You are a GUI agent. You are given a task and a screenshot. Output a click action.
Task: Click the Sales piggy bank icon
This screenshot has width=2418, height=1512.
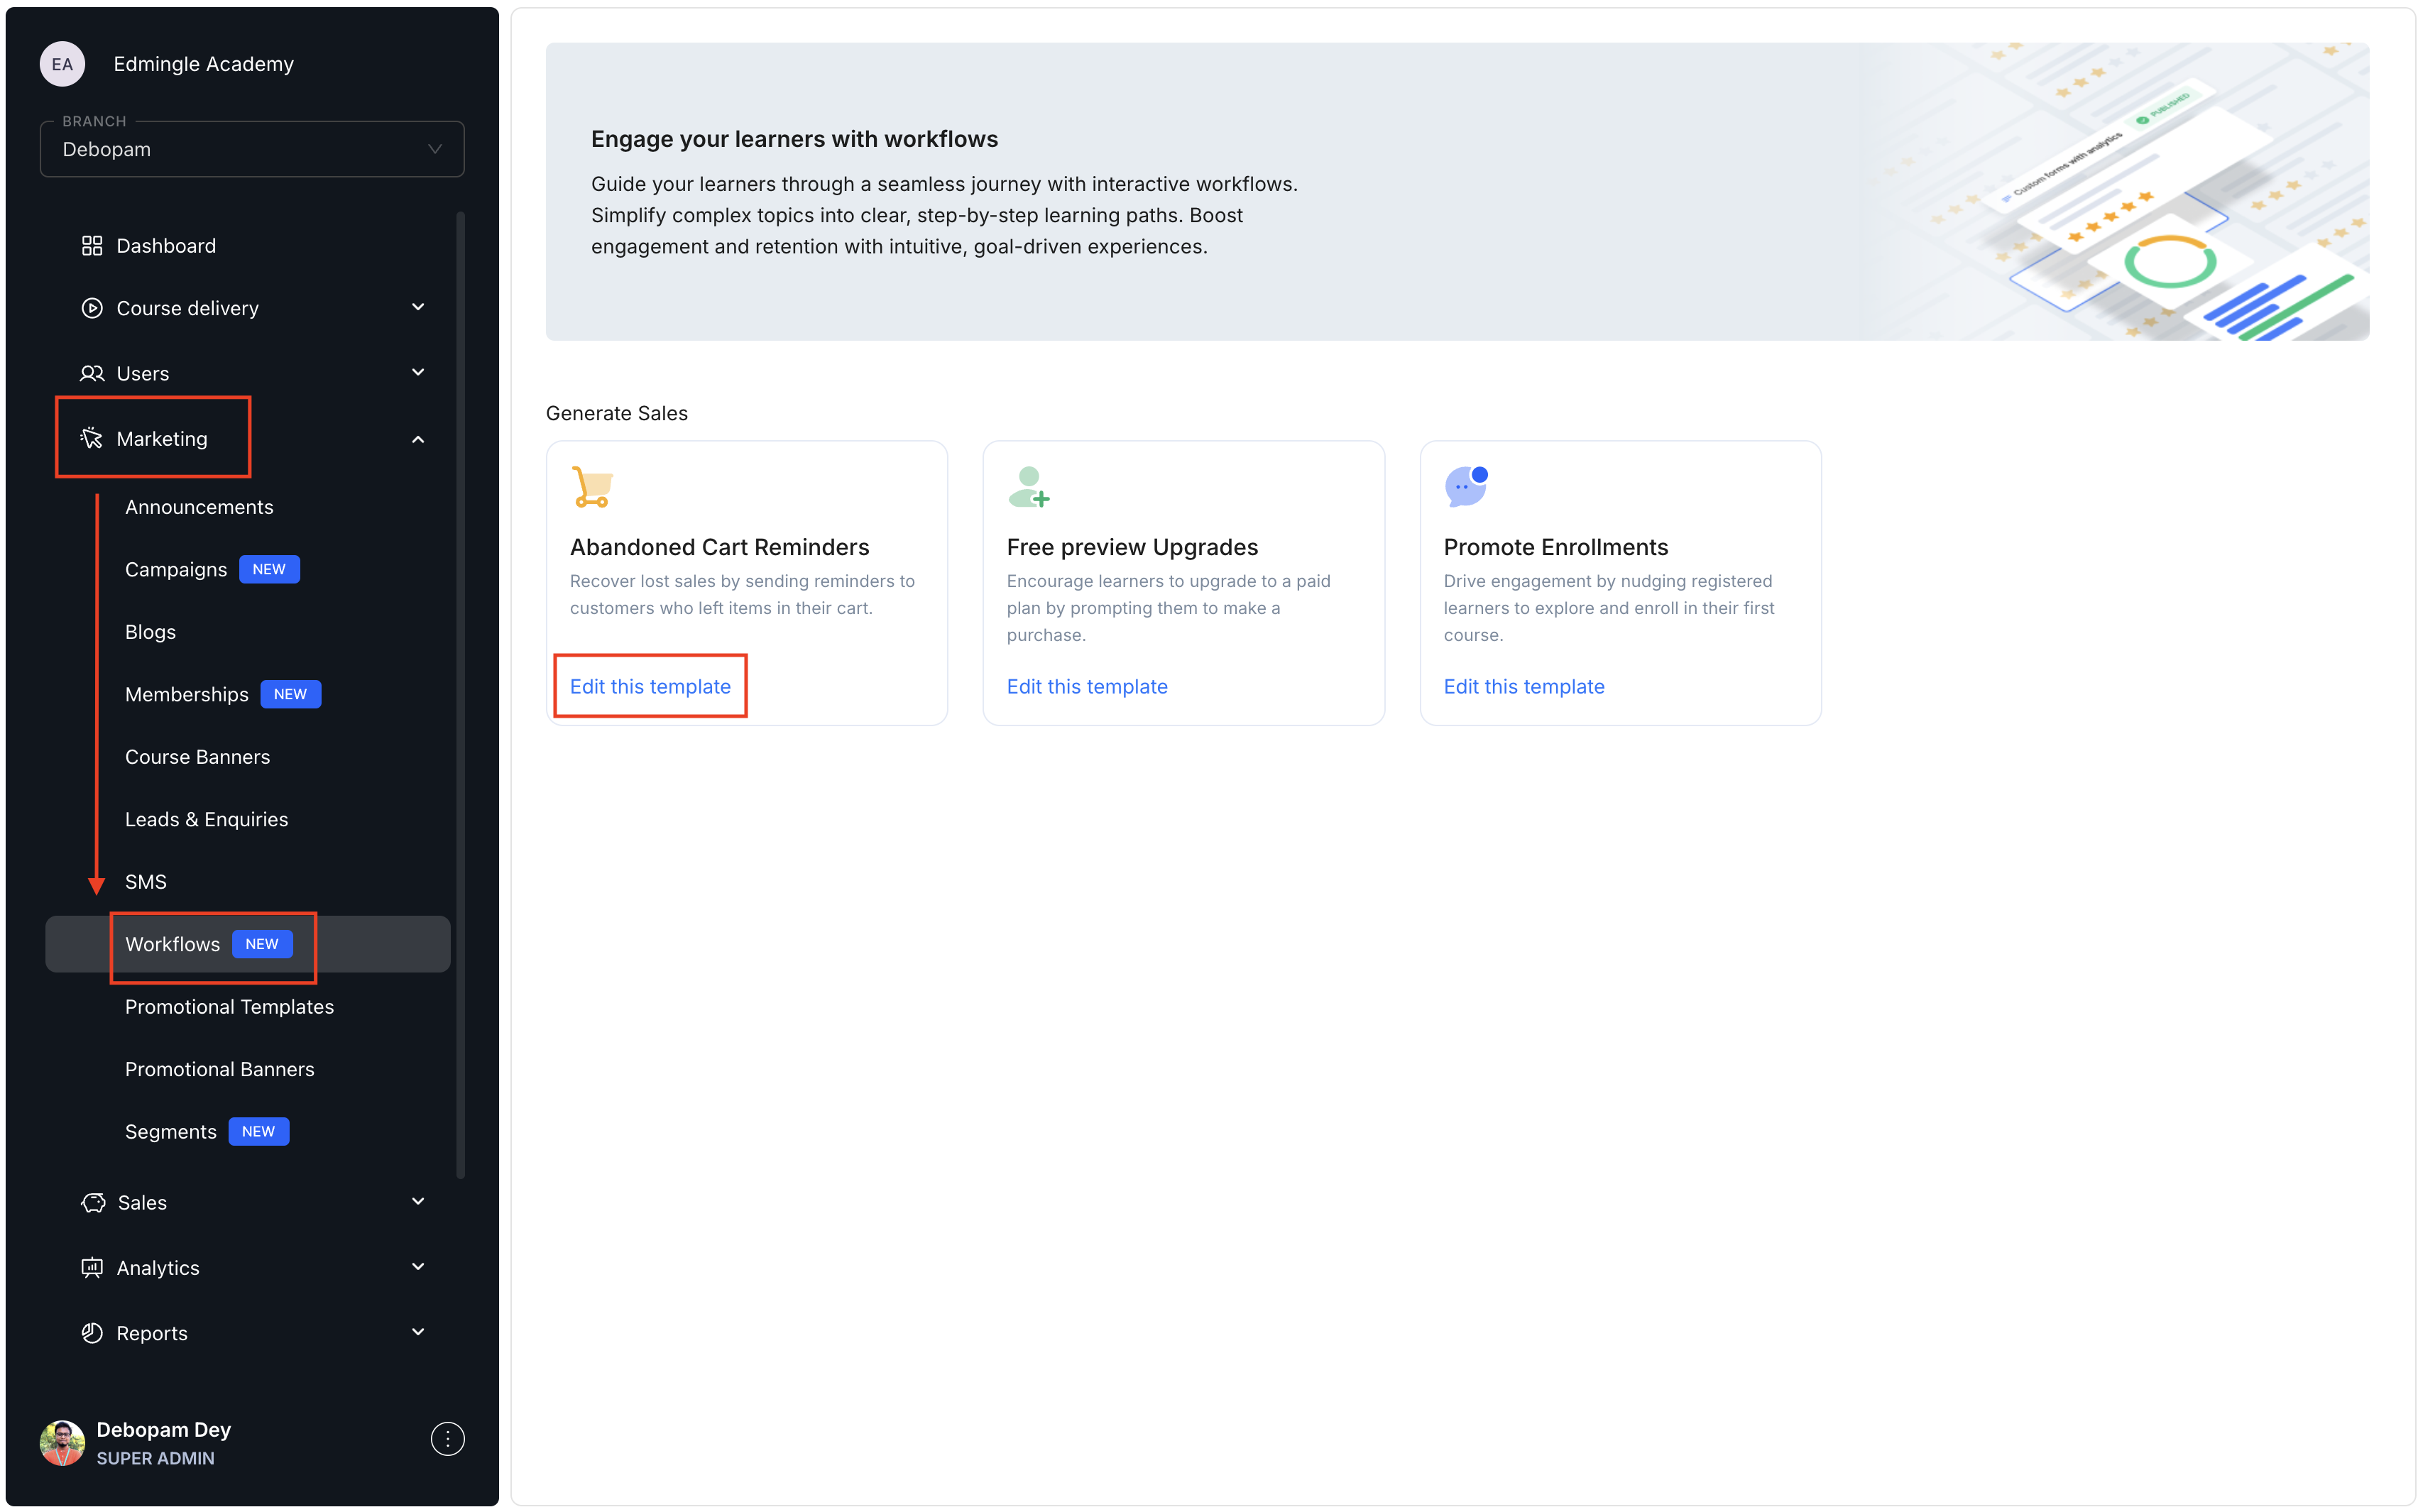93,1202
